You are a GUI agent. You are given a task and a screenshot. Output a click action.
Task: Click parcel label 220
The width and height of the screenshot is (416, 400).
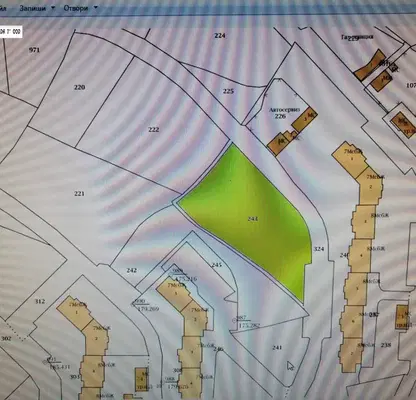(x=79, y=87)
